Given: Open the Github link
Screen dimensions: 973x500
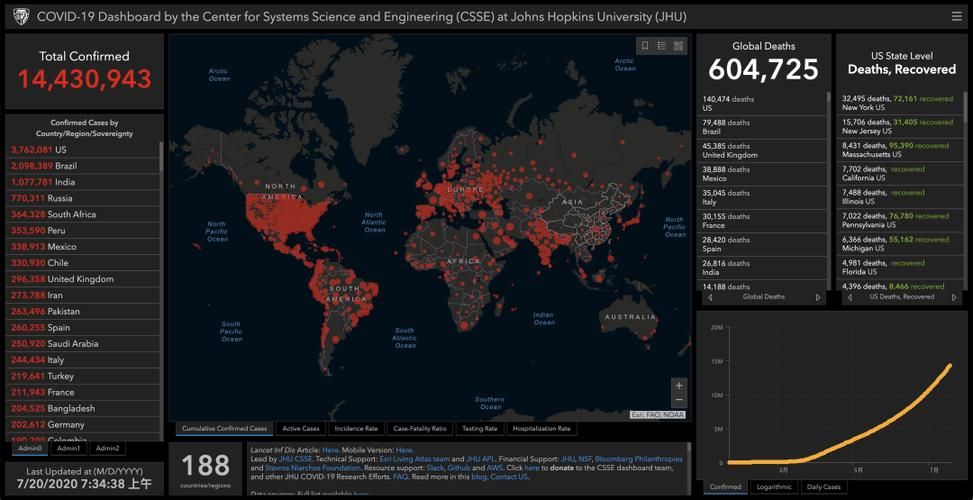Looking at the screenshot, I should click(459, 468).
